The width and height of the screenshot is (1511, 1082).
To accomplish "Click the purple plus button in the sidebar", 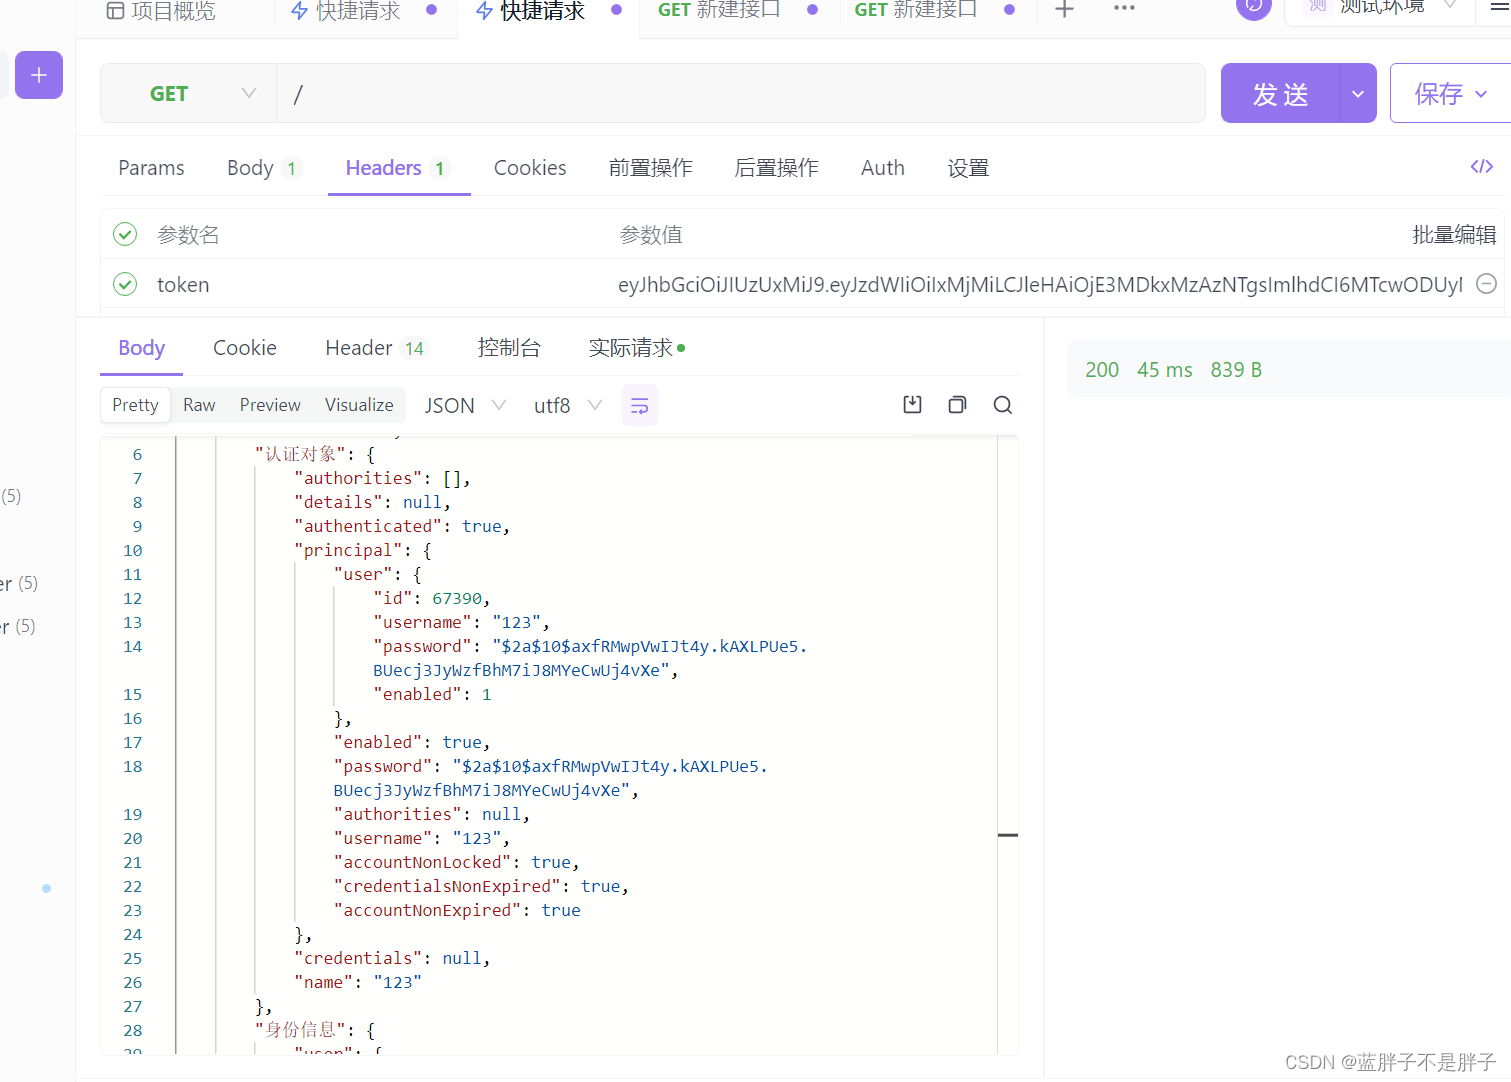I will (x=39, y=75).
